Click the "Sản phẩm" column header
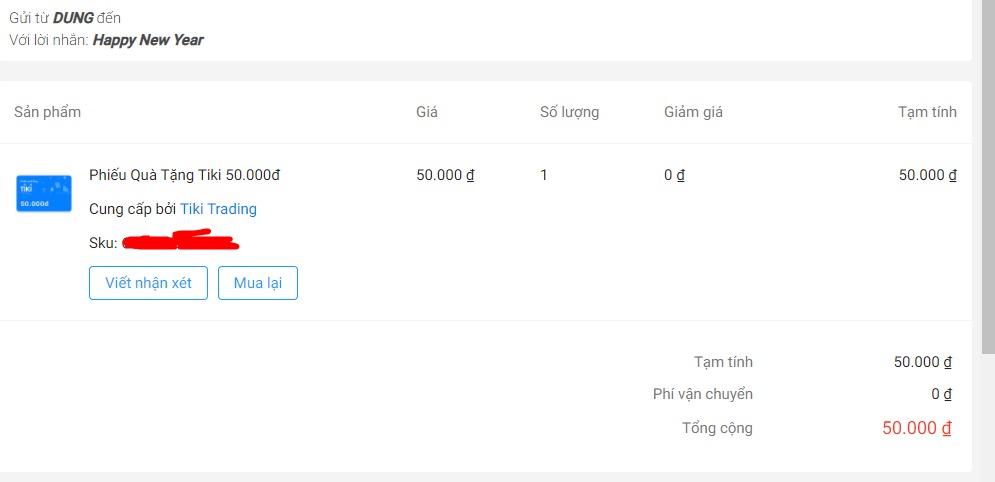Viewport: 995px width, 482px height. (47, 112)
